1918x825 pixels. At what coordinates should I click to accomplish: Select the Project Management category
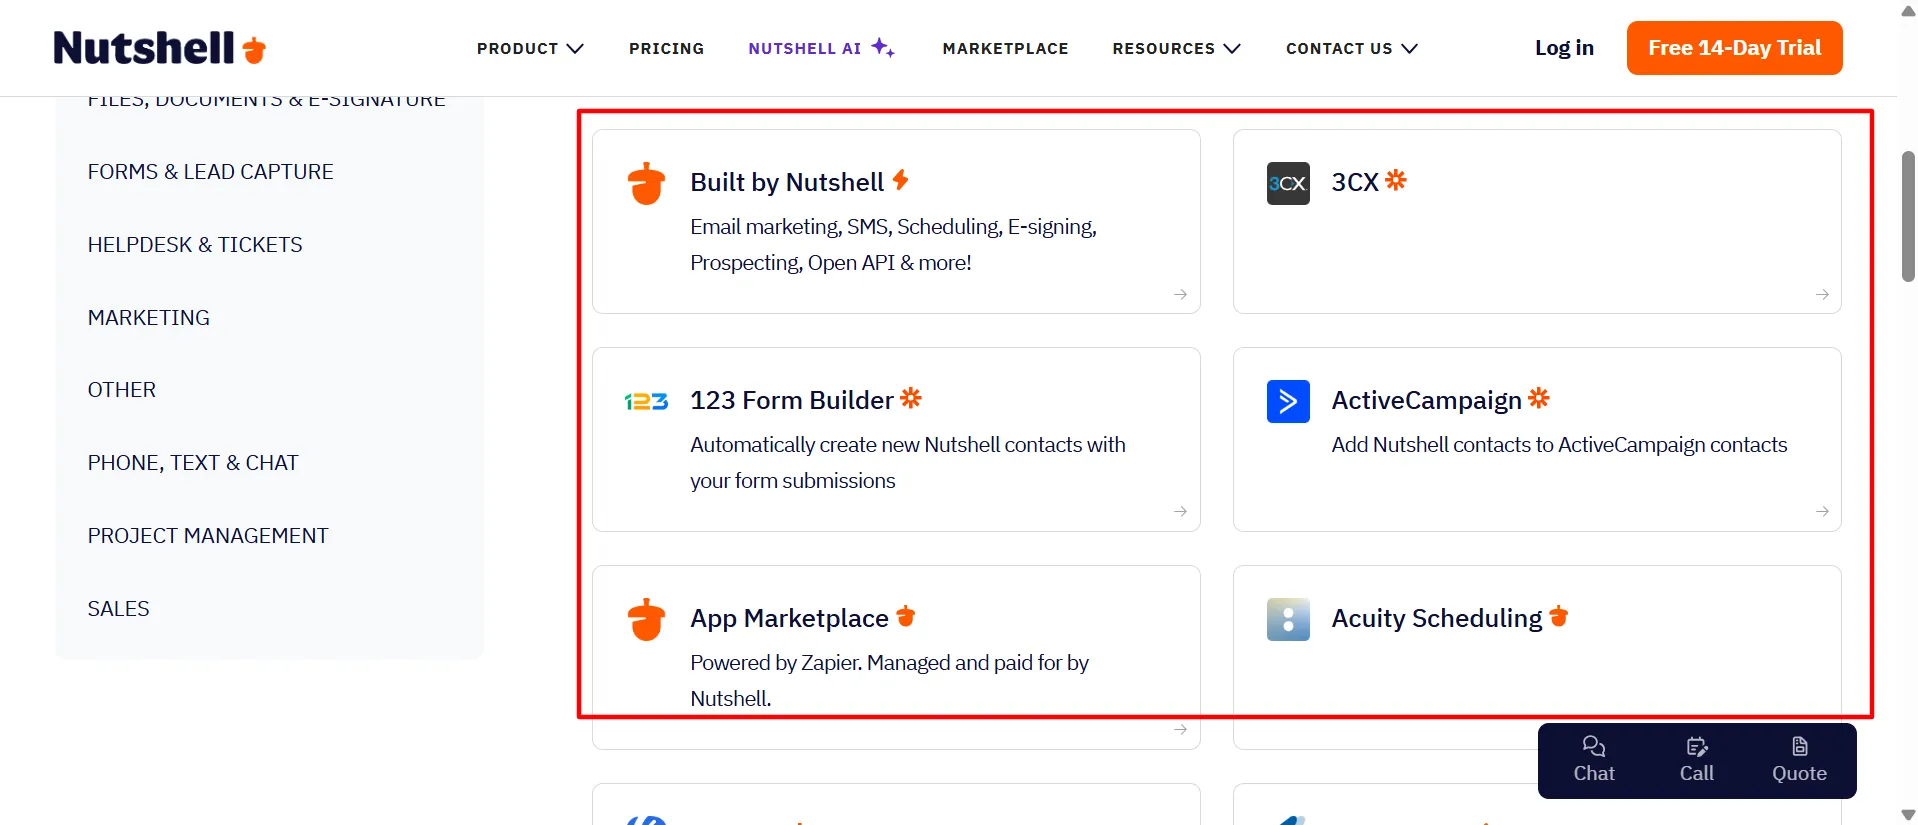point(208,536)
